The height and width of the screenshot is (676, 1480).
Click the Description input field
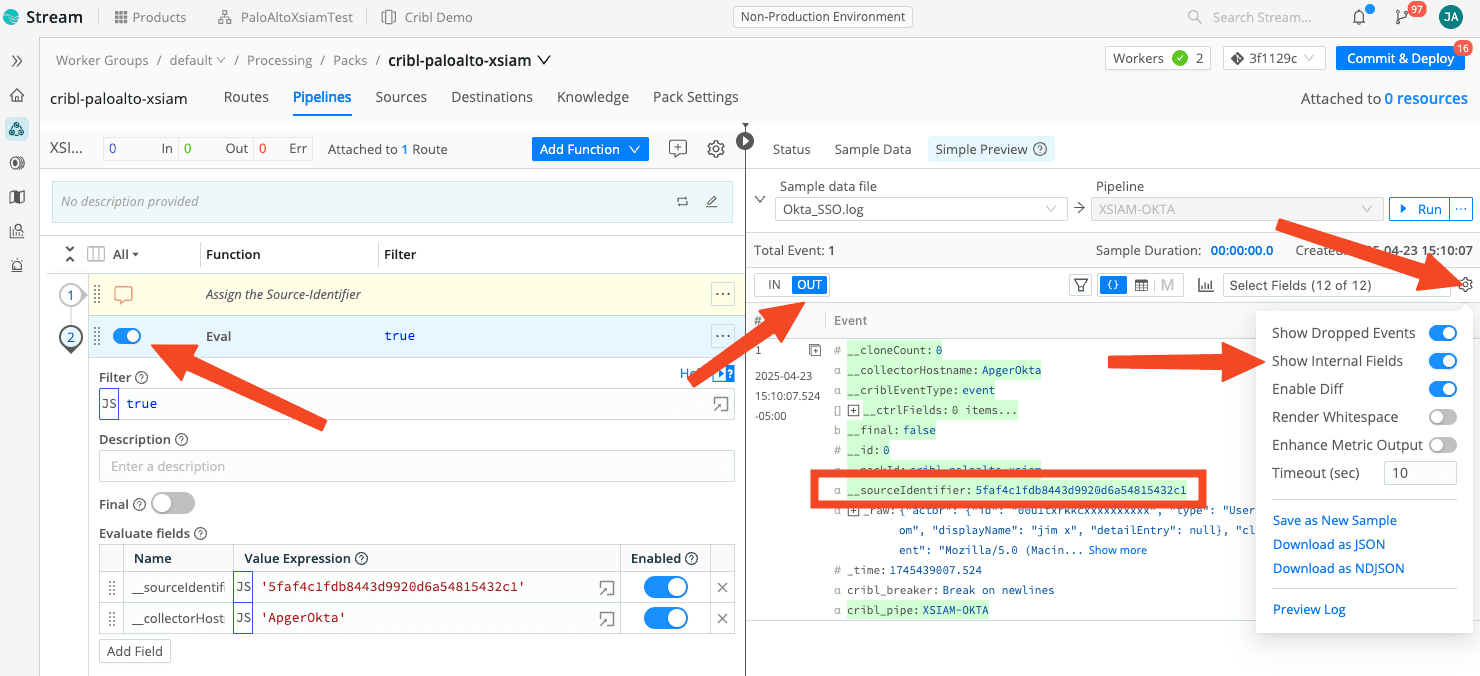(416, 466)
